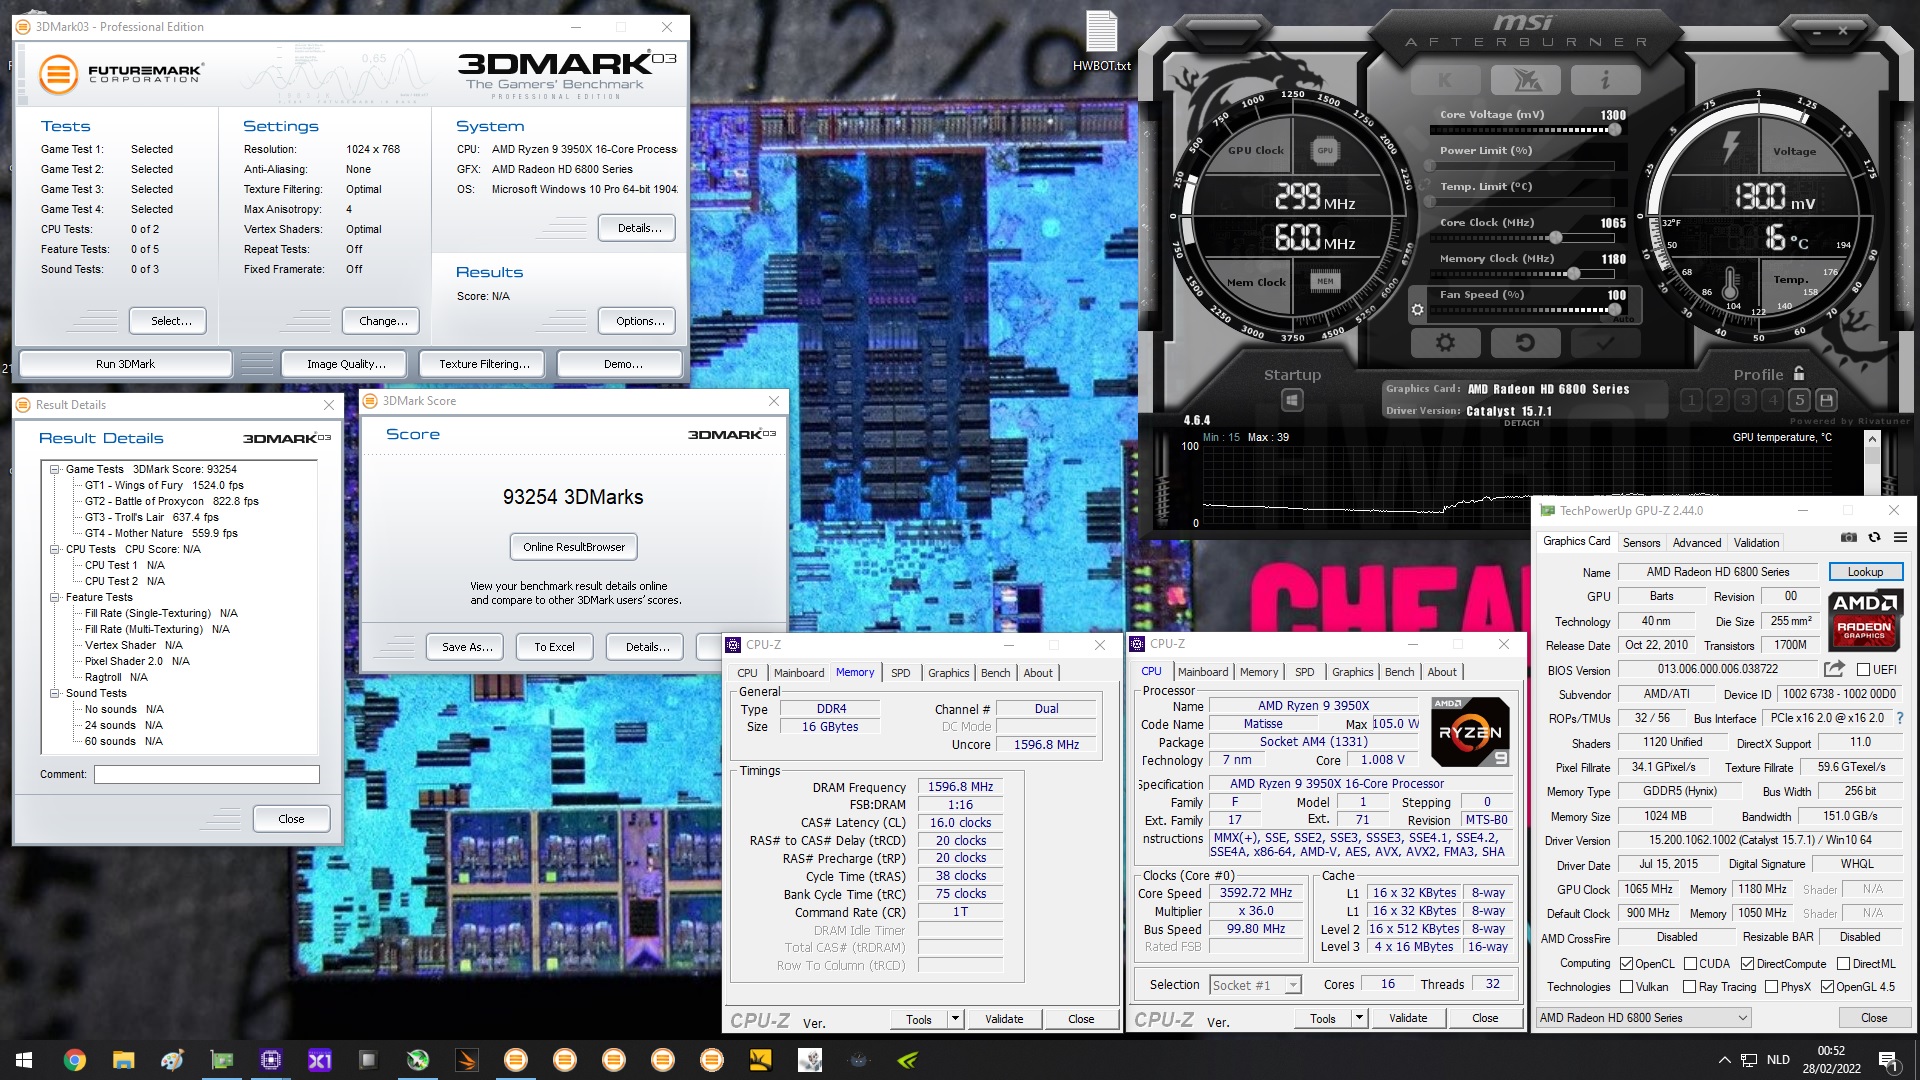Screen dimensions: 1920x1080
Task: Select Afterburner profile slot 1
Action: 1691,400
